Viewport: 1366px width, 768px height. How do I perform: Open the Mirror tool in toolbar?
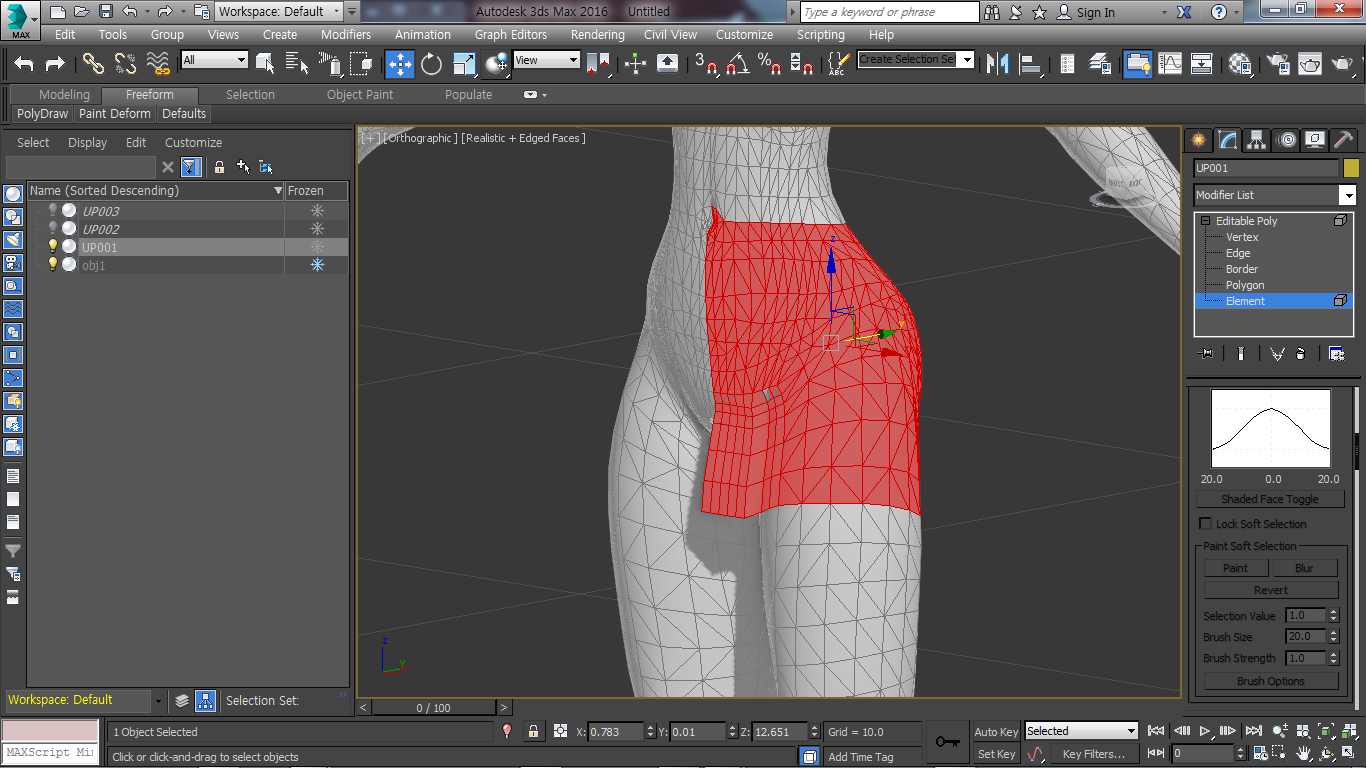997,64
